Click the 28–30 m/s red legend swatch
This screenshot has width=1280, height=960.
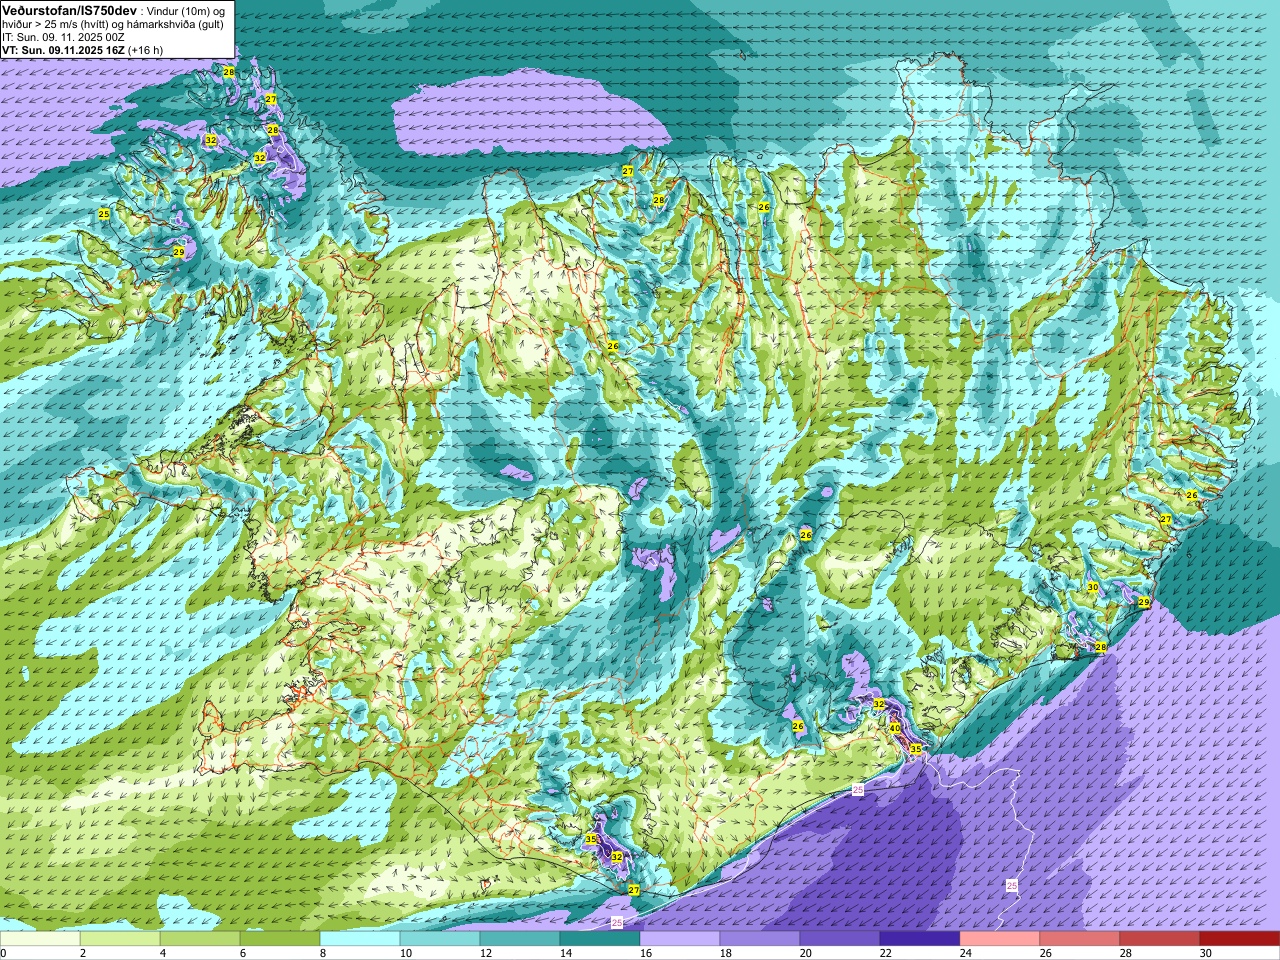click(1160, 939)
